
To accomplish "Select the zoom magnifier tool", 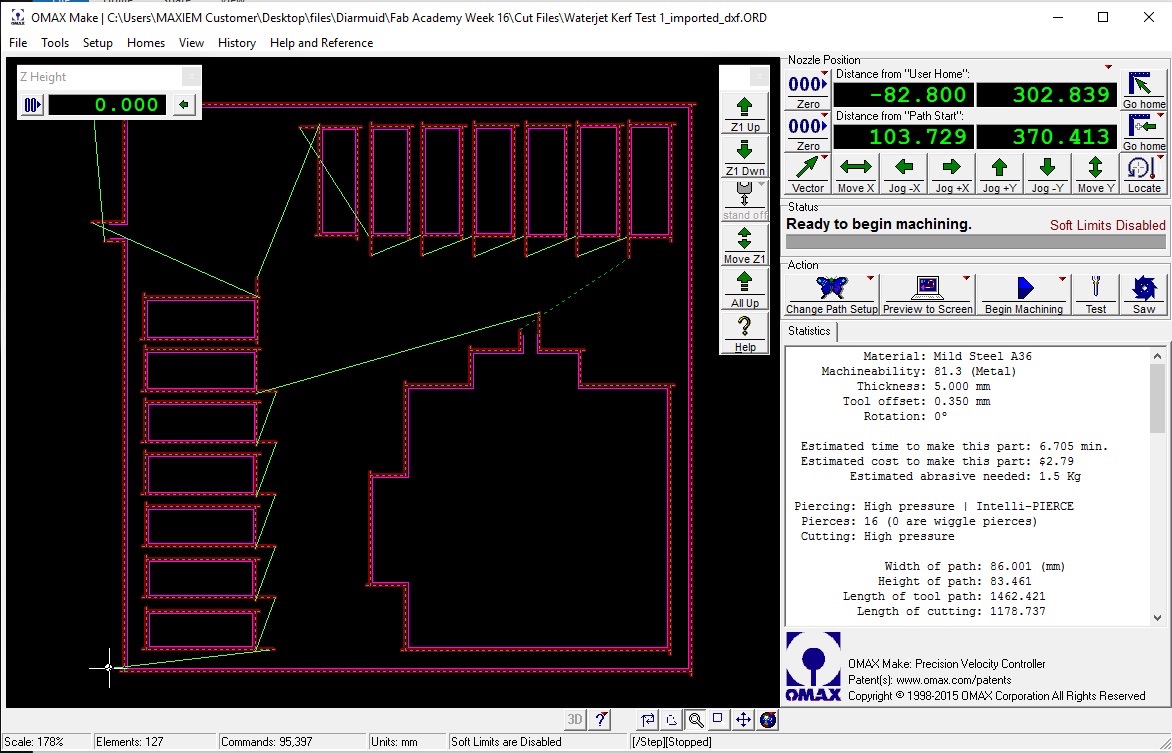I will [695, 719].
